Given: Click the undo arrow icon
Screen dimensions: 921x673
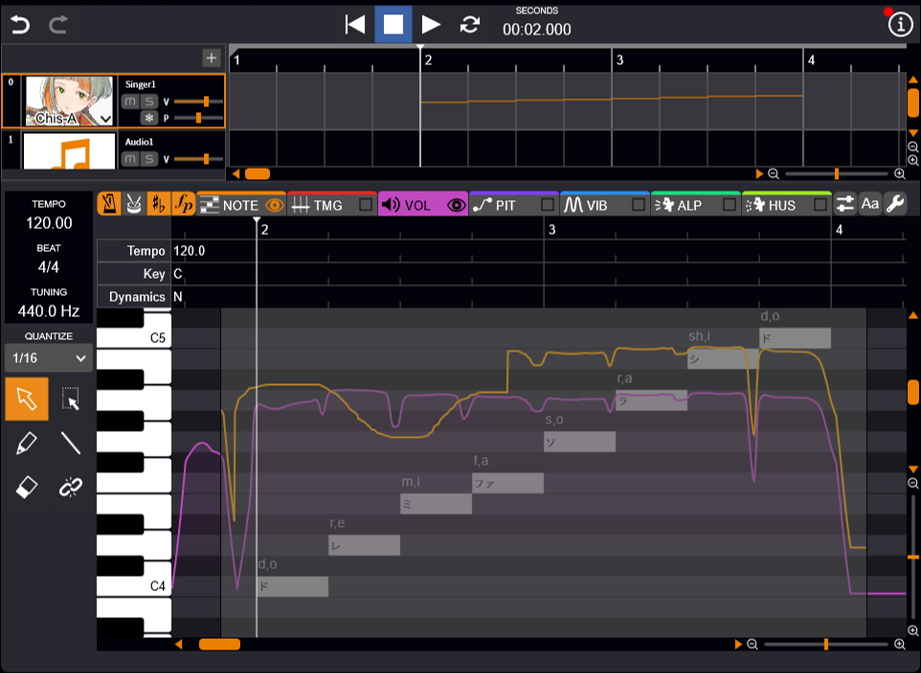Looking at the screenshot, I should pyautogui.click(x=20, y=24).
